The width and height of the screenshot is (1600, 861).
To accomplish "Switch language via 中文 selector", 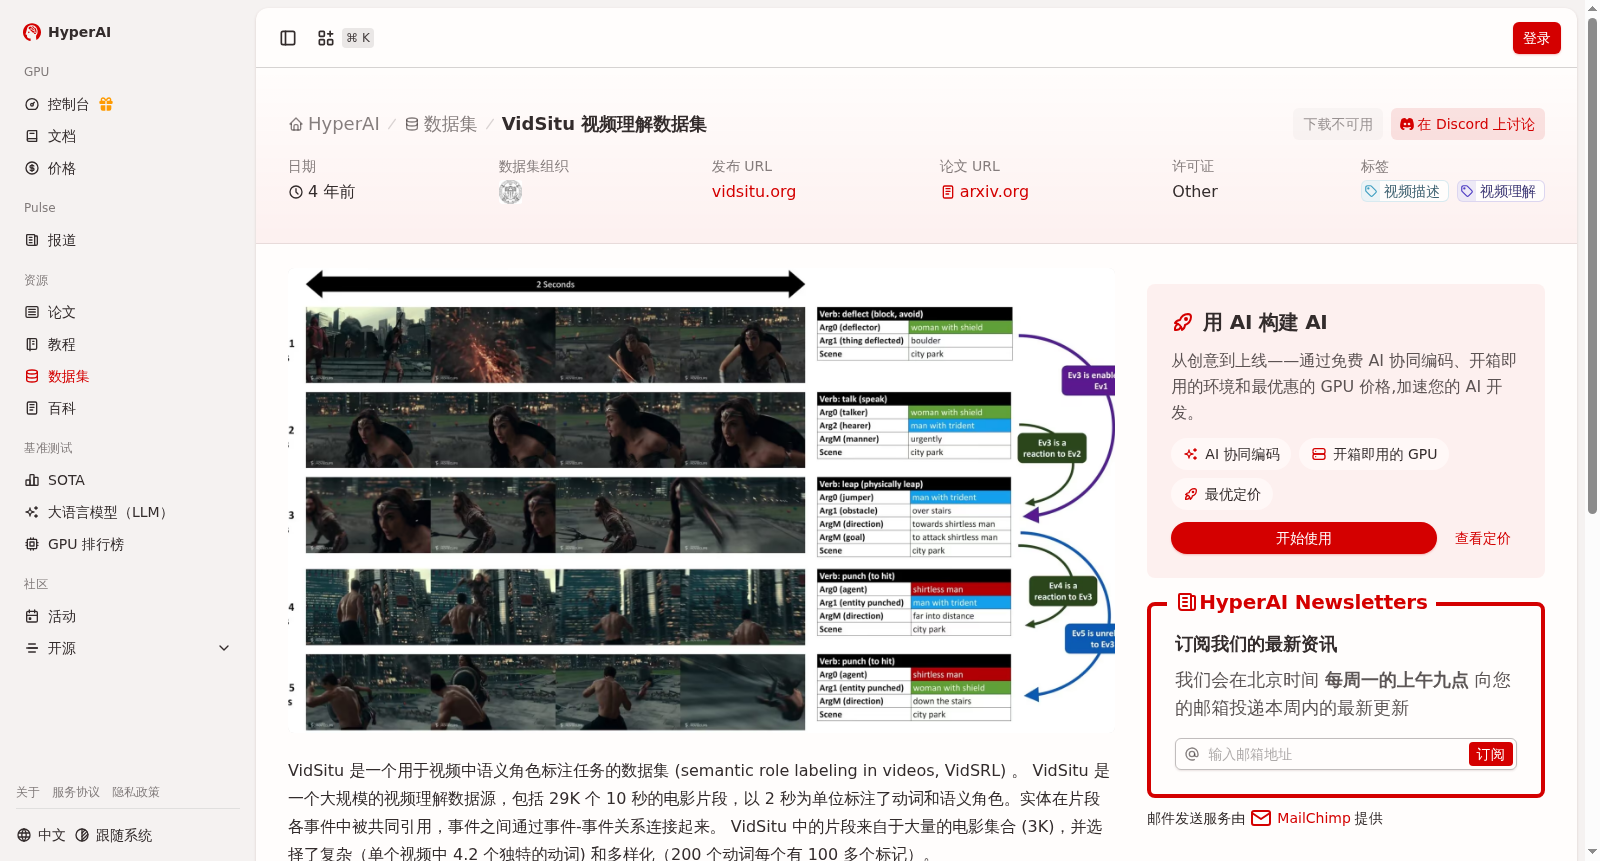I will (41, 835).
